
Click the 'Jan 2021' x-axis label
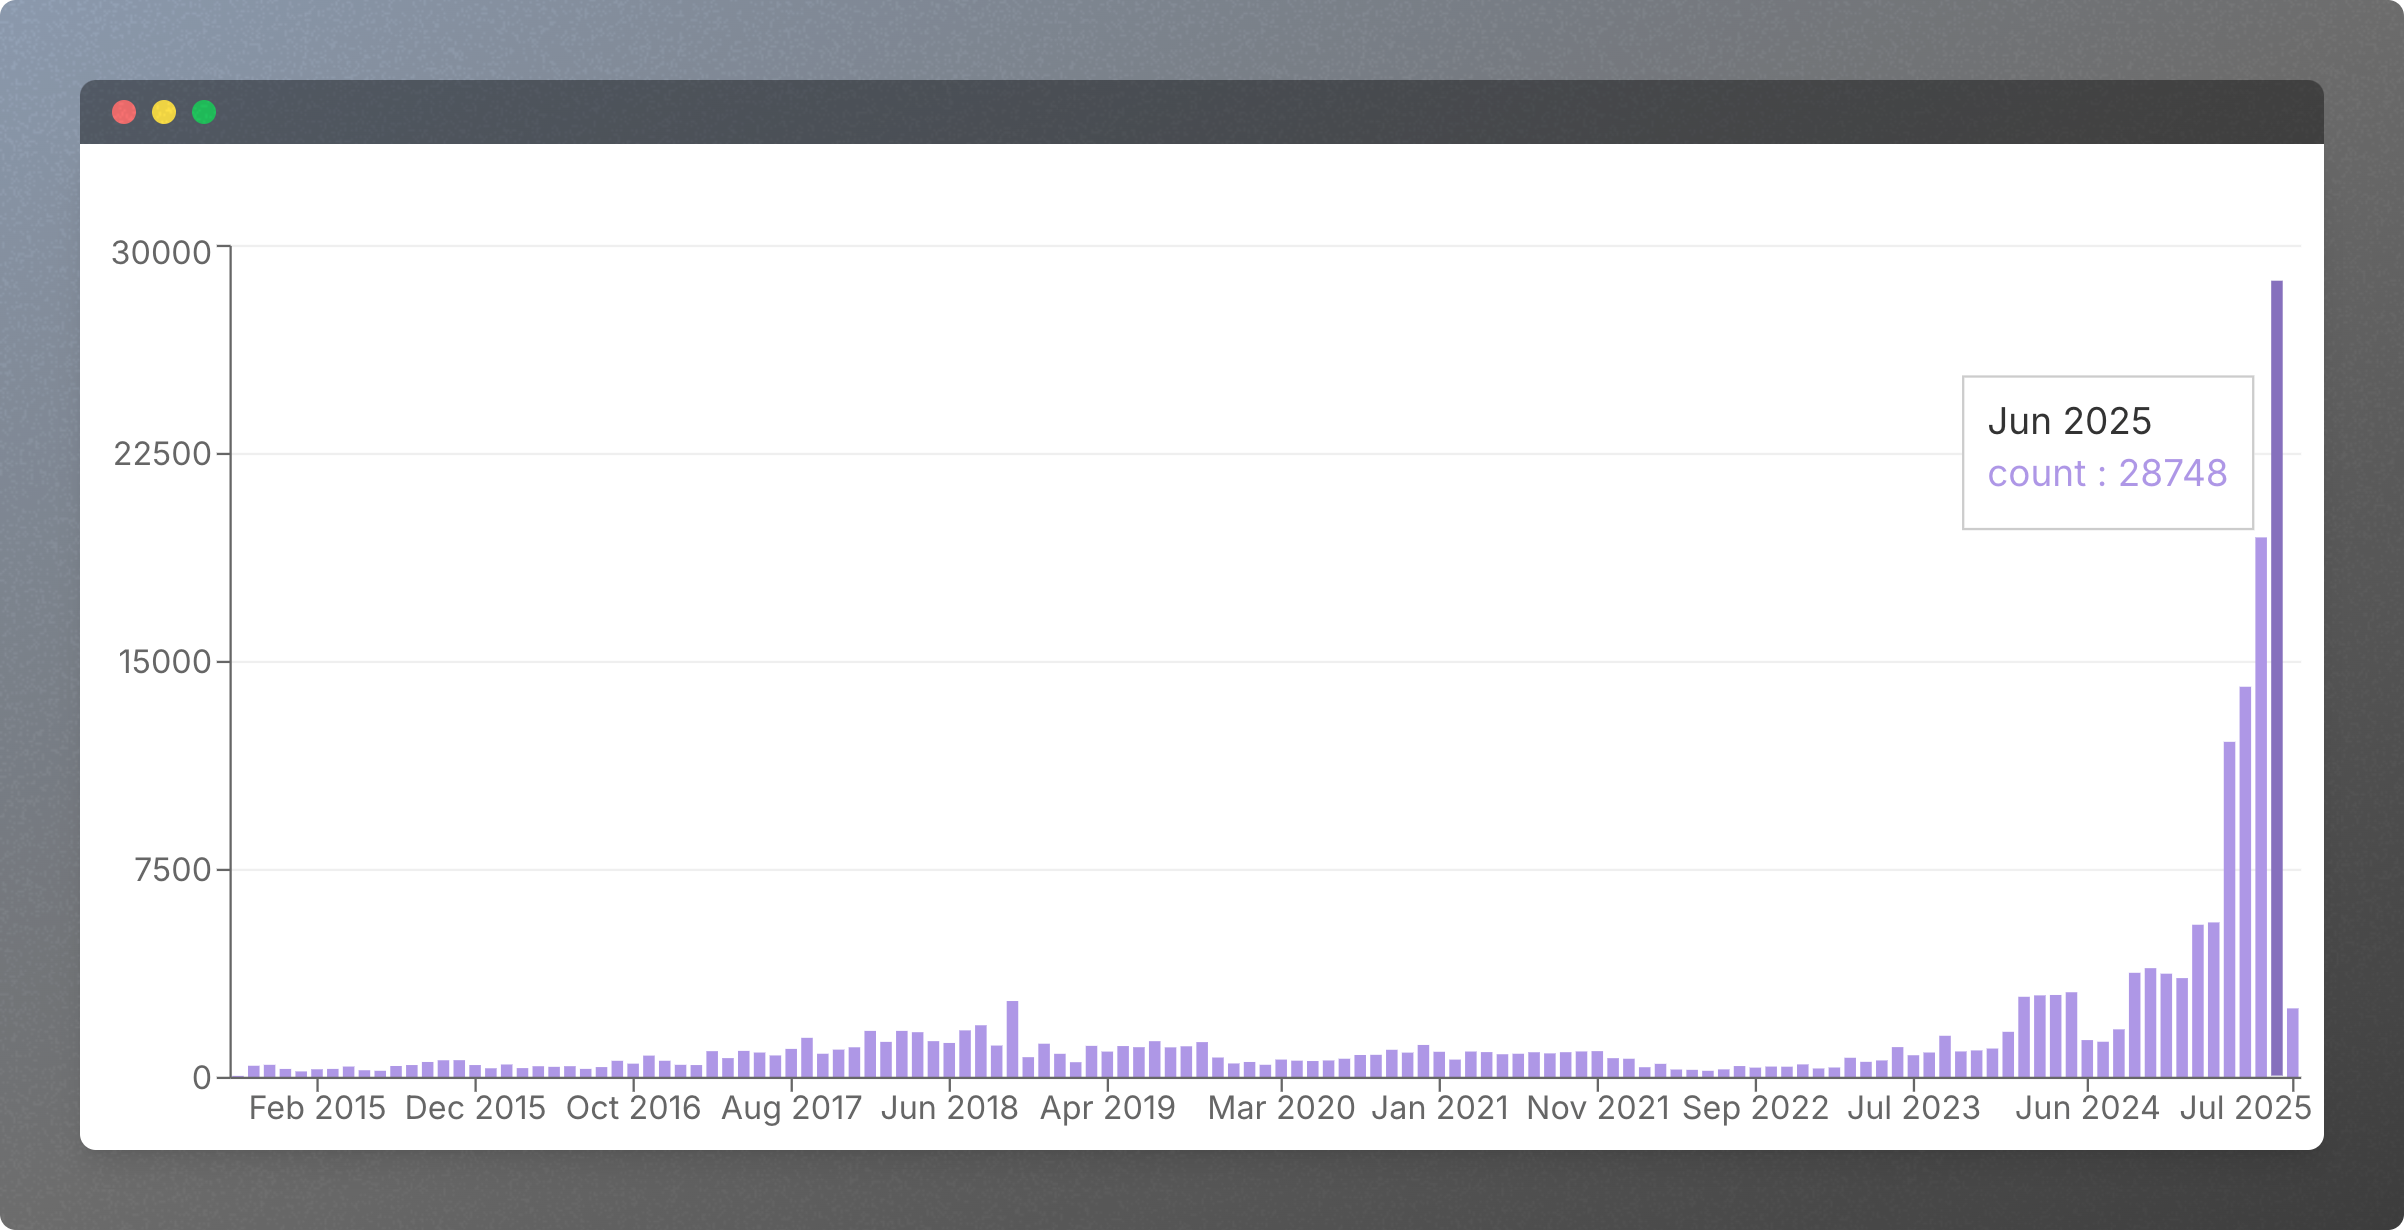[x=1439, y=1108]
